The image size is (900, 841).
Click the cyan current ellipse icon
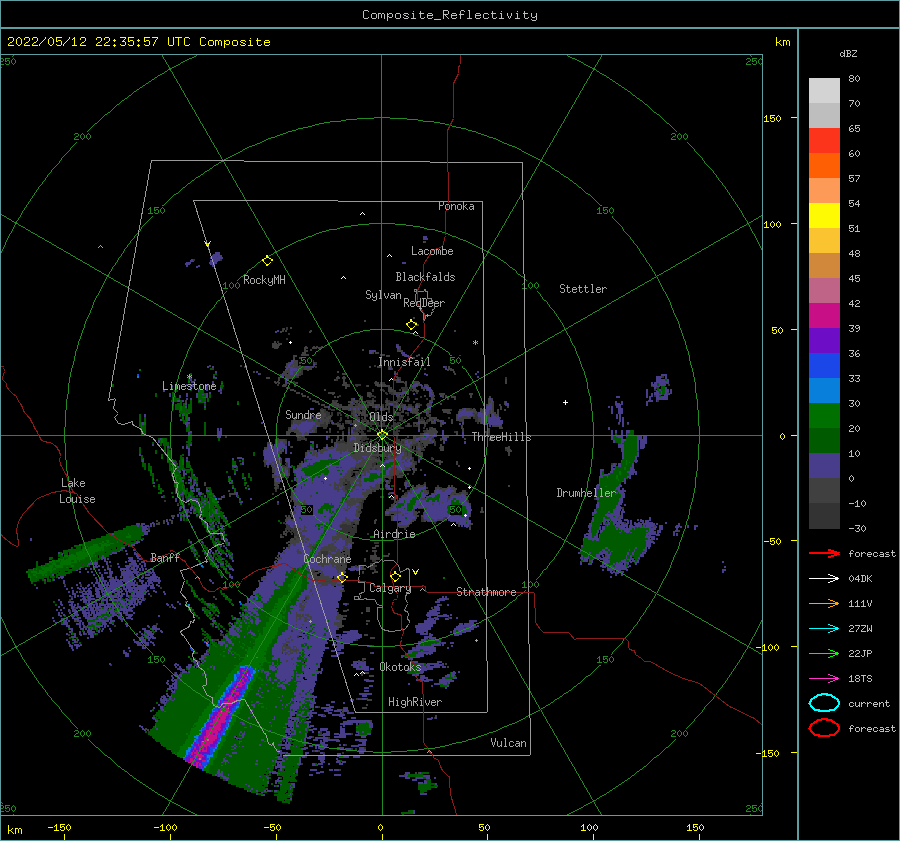pyautogui.click(x=824, y=703)
